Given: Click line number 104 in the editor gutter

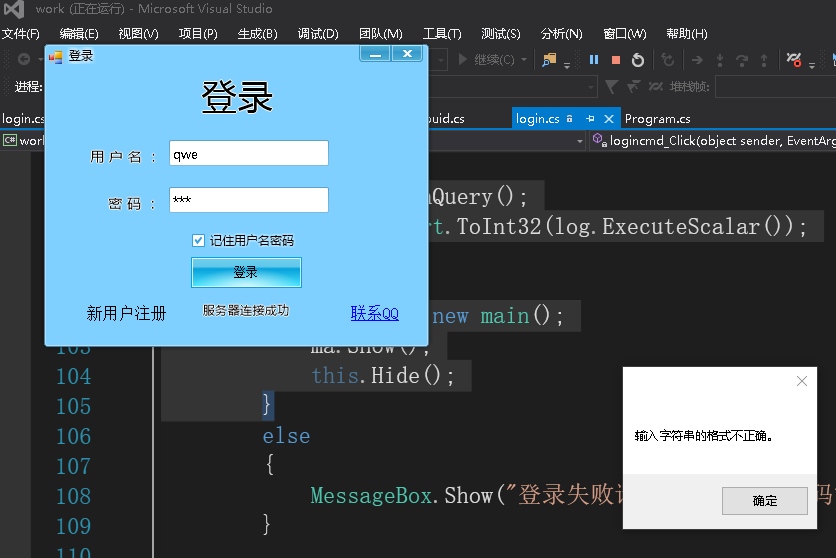Looking at the screenshot, I should coord(74,377).
